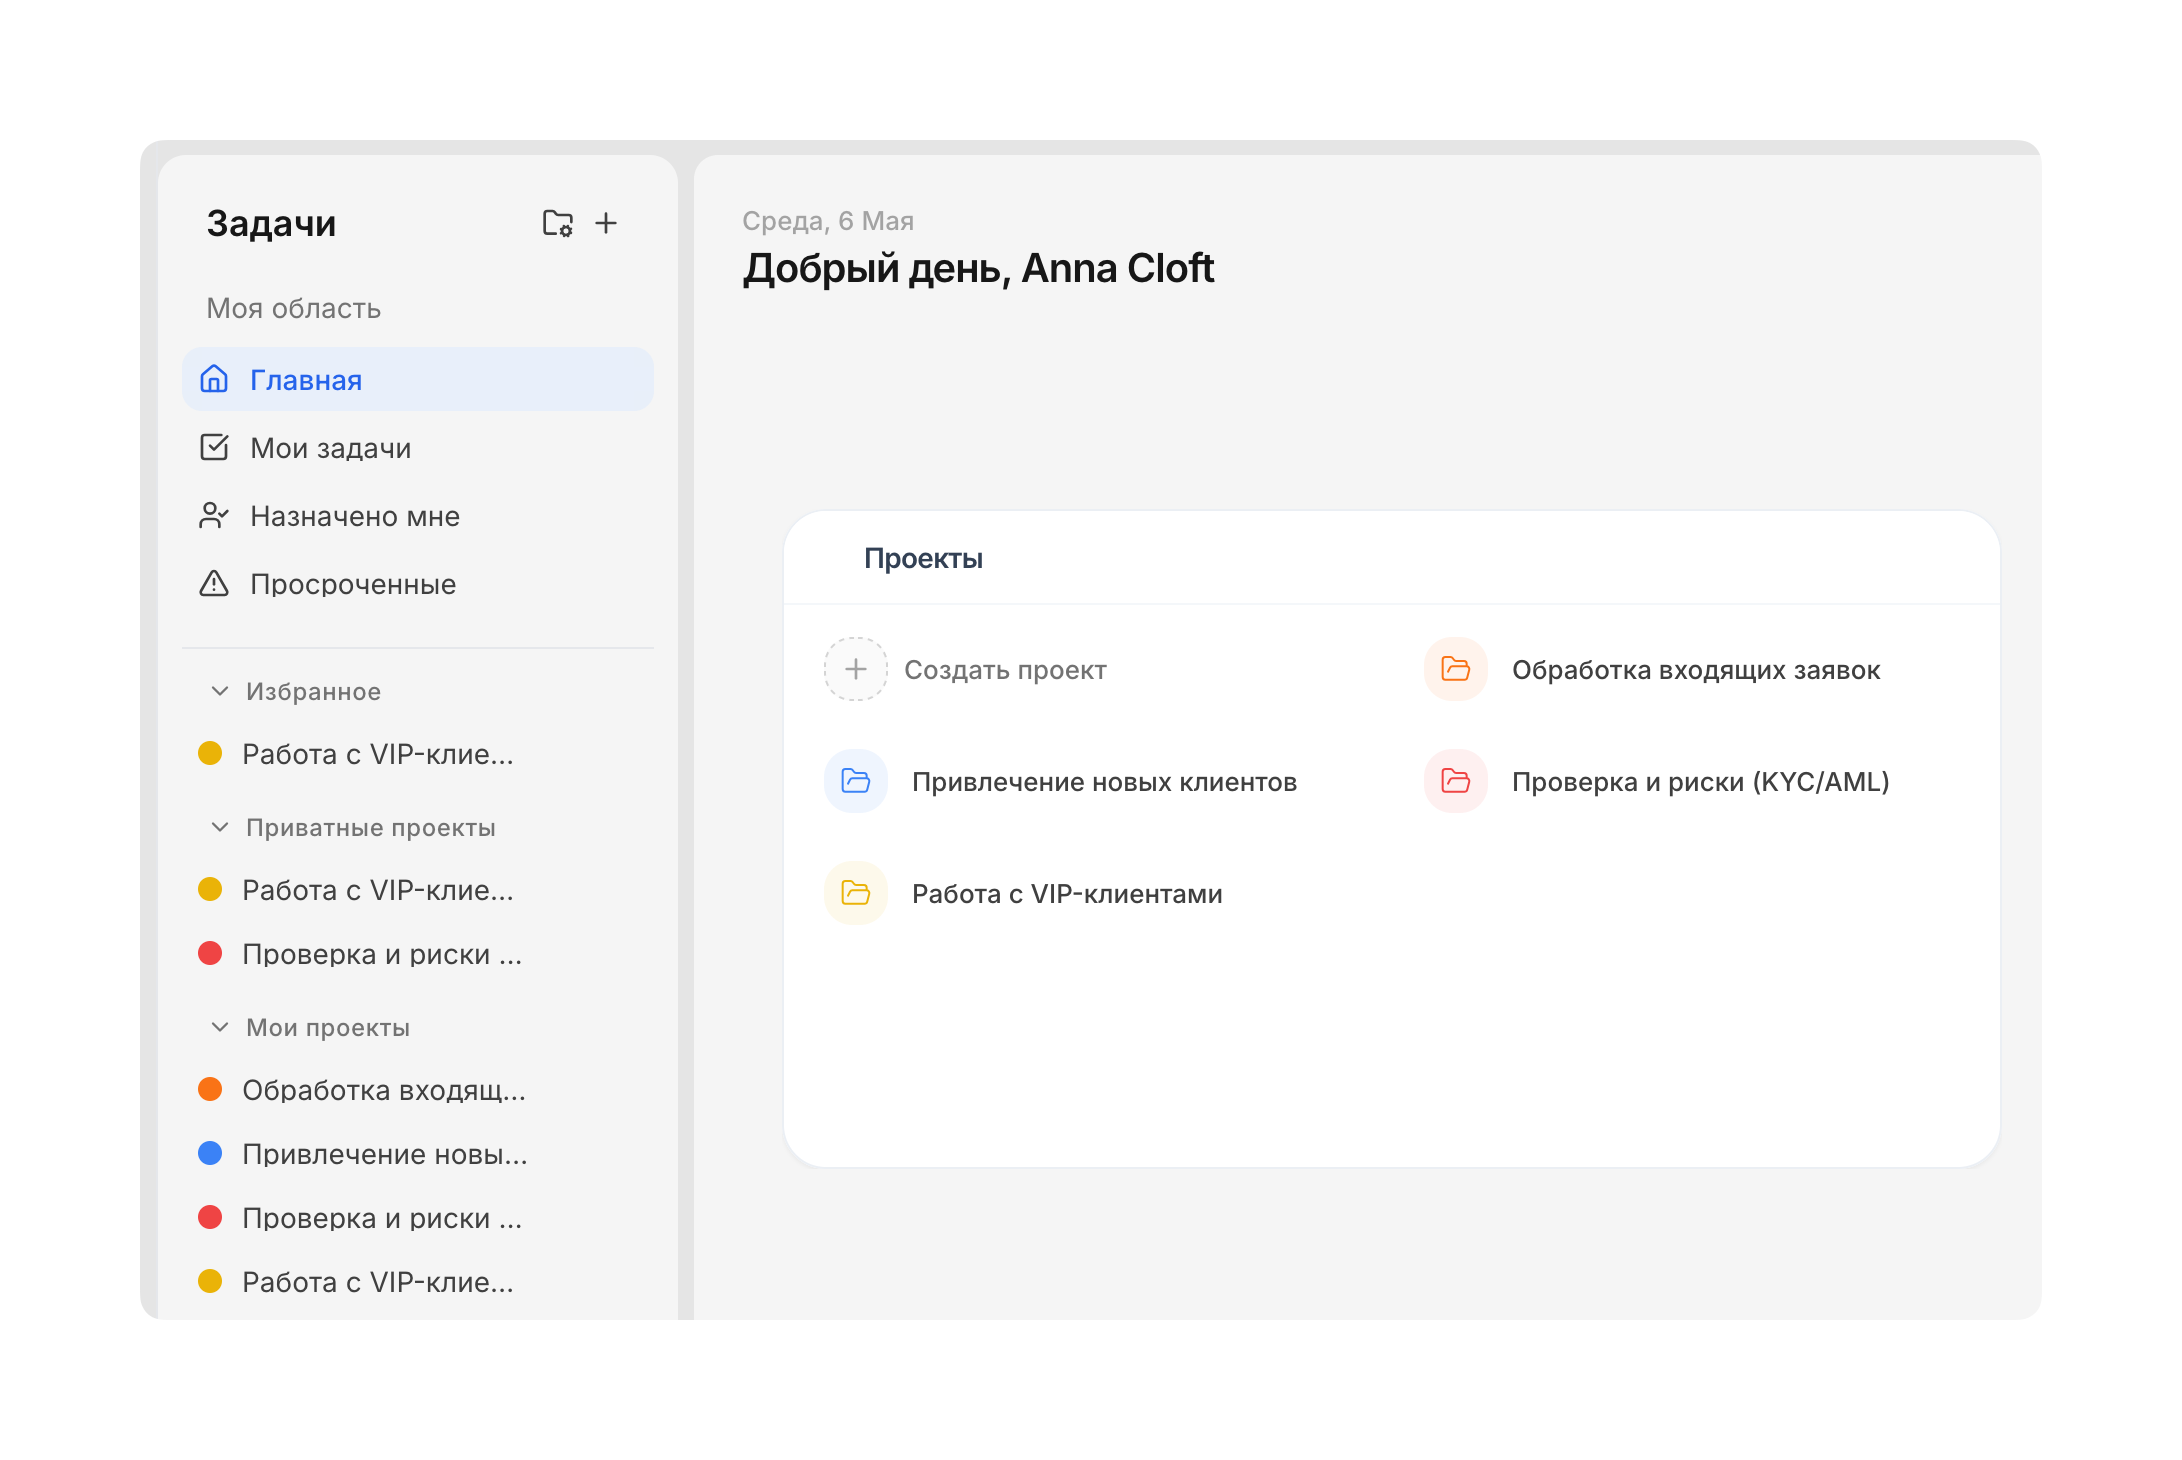Open Привлечение новы... under Мои проекты
This screenshot has height=1460, width=2182.
tap(418, 1153)
